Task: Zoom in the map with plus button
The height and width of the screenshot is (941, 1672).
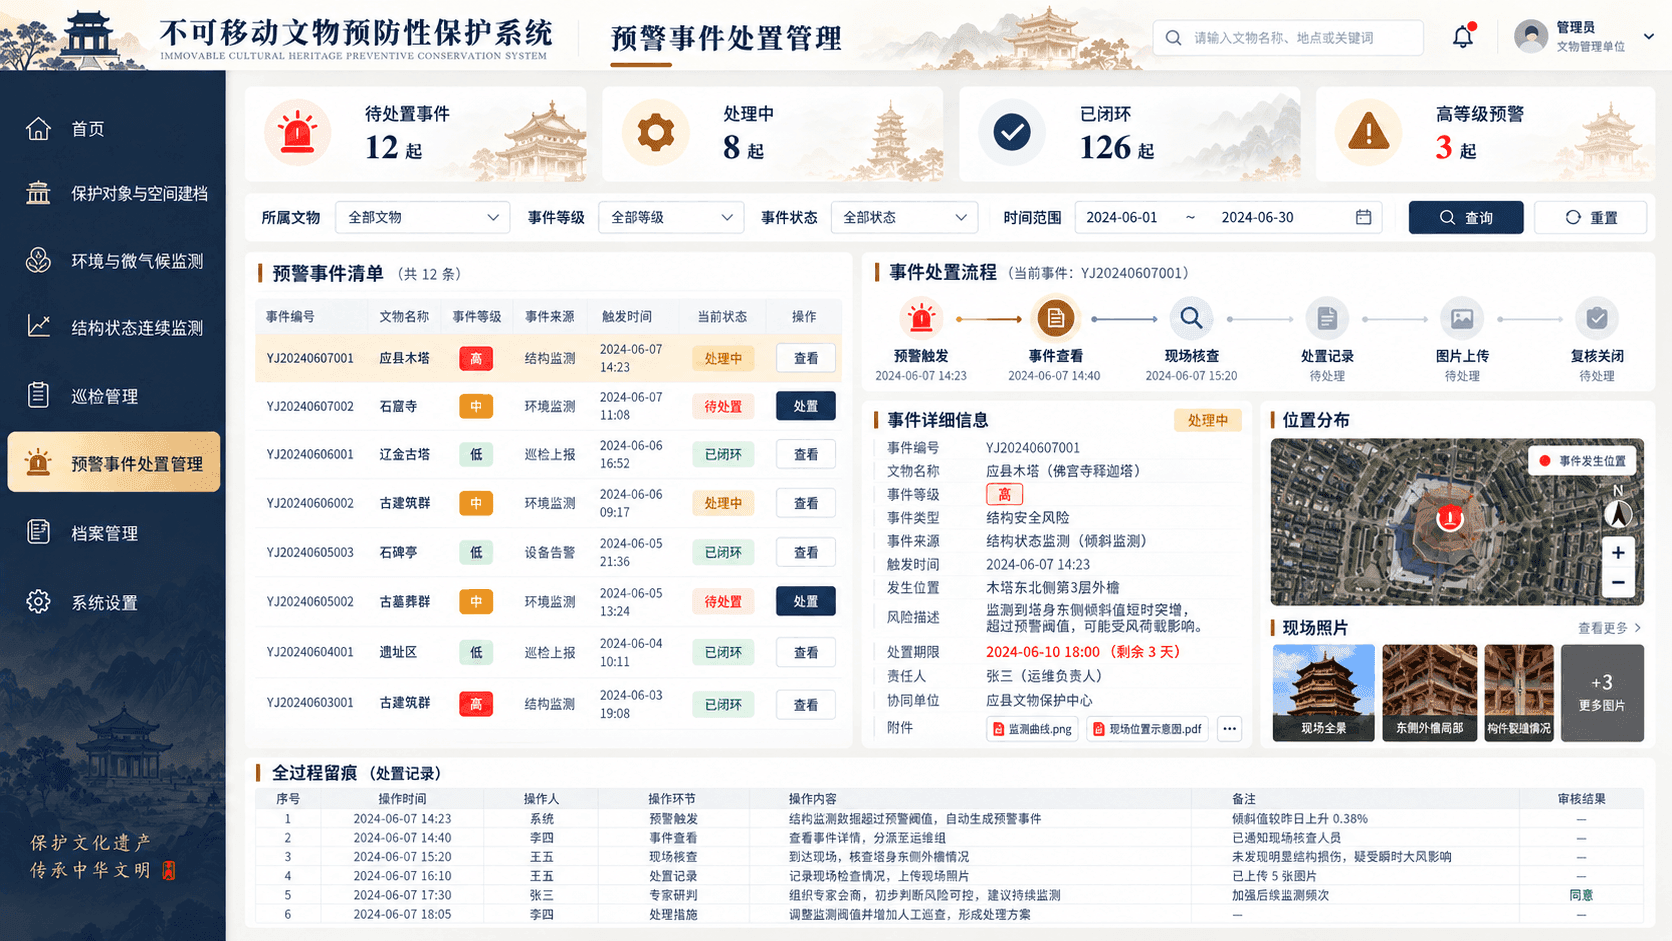Action: pos(1618,552)
